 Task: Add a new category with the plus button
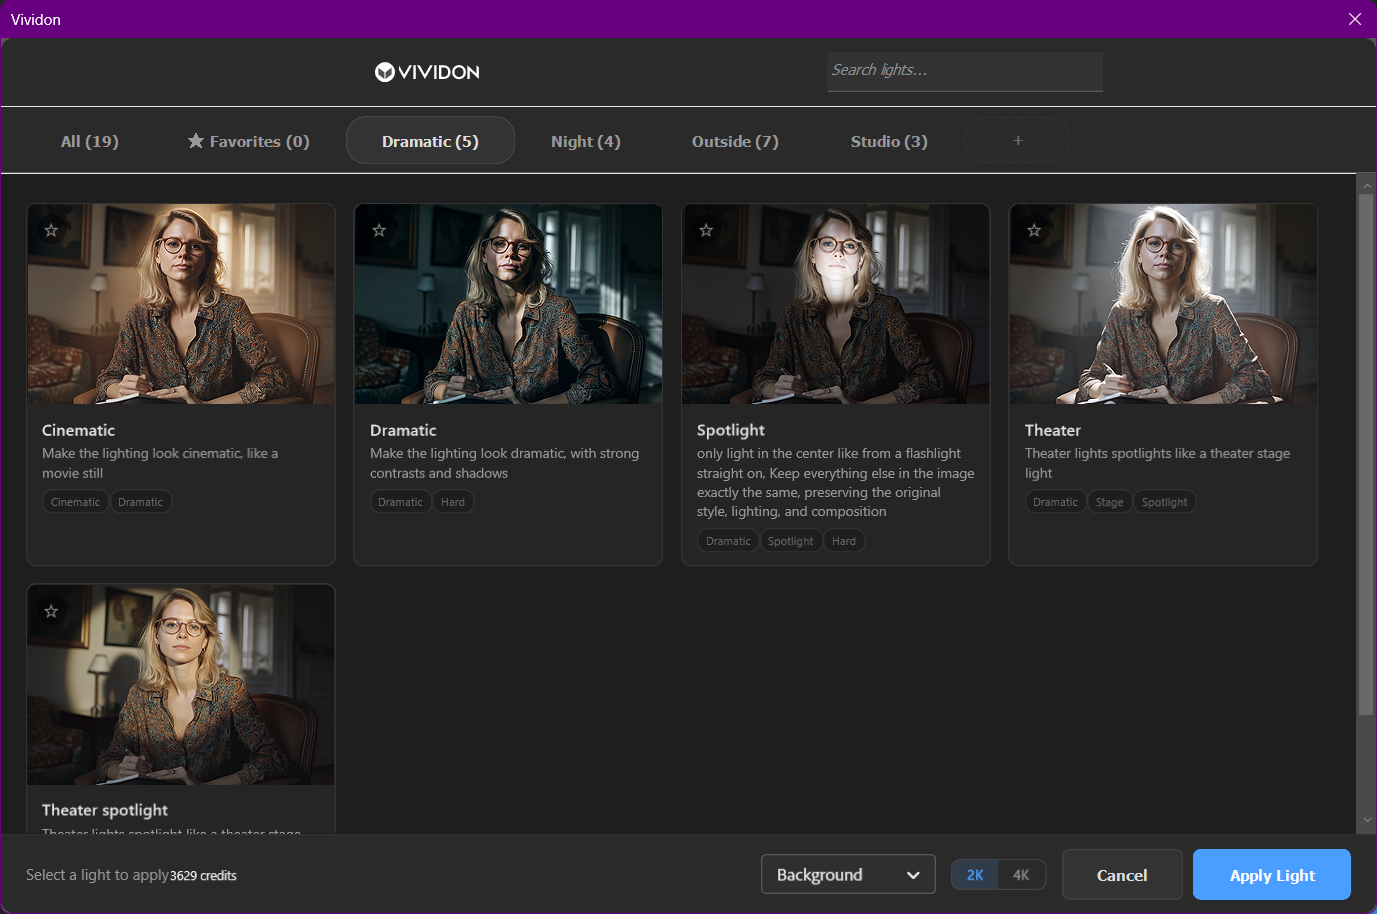tap(1016, 140)
